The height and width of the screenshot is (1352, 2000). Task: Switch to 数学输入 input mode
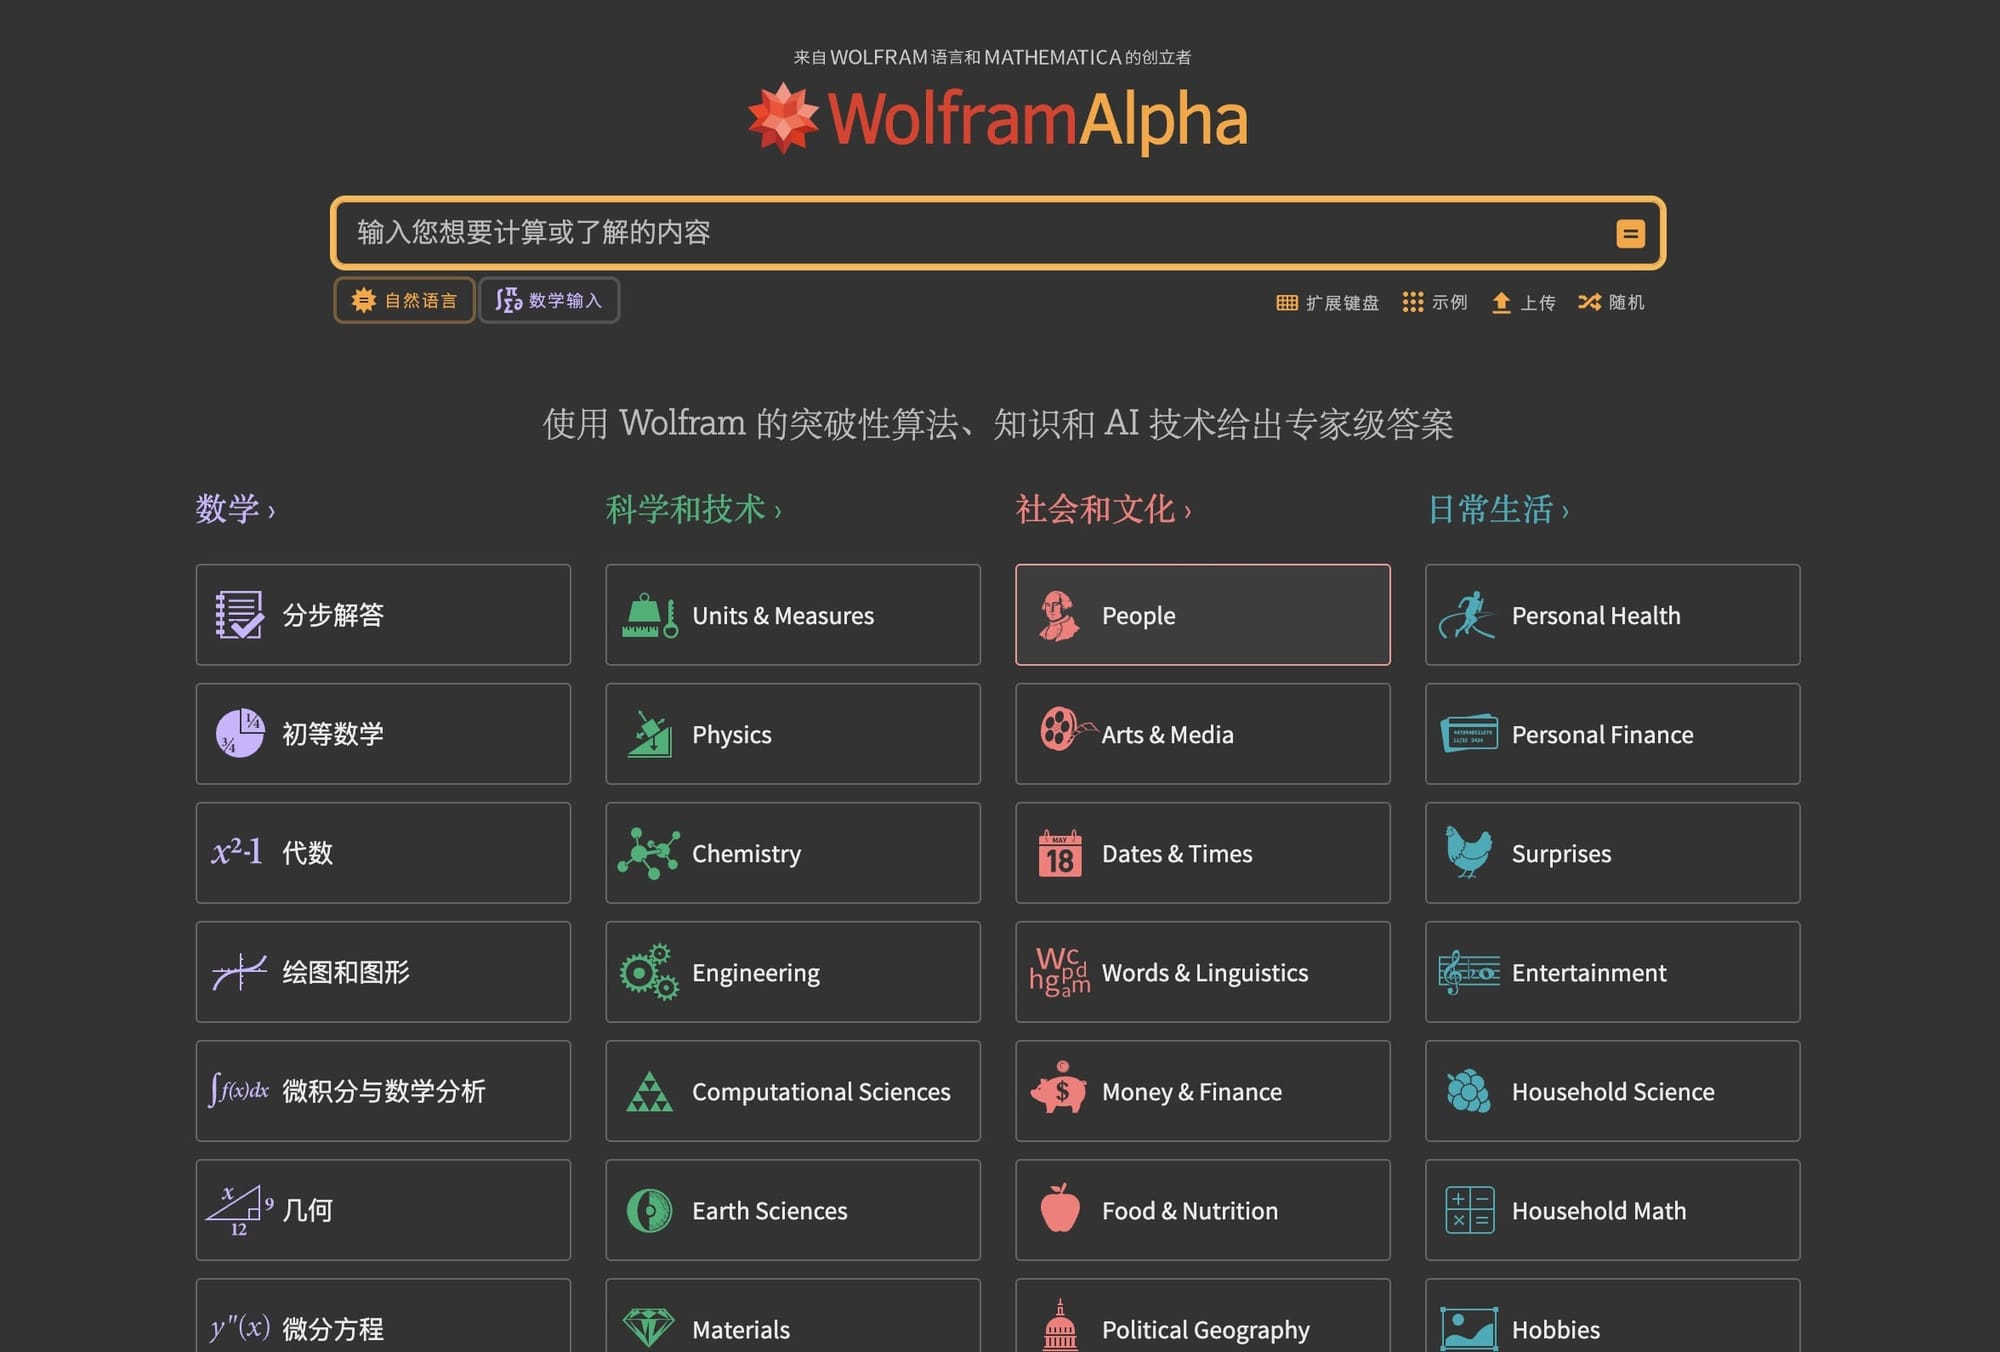pyautogui.click(x=549, y=300)
